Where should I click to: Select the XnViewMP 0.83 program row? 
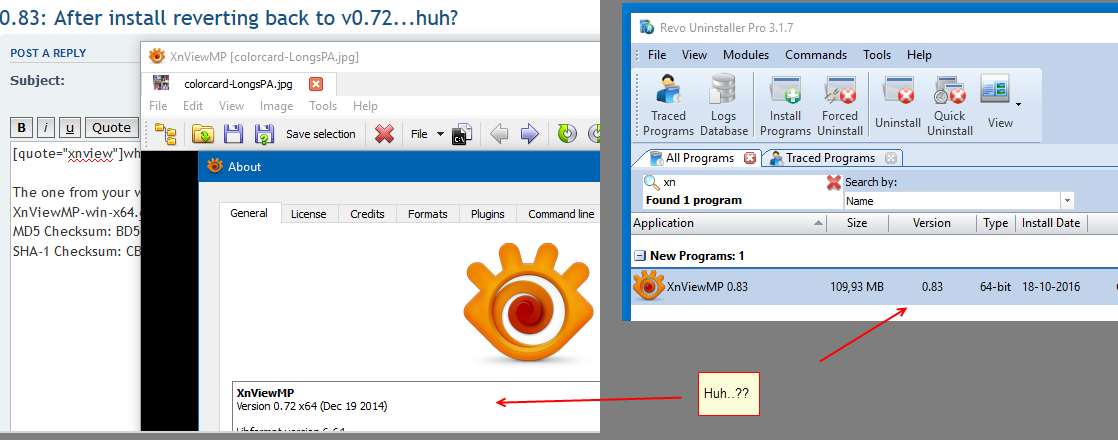pyautogui.click(x=874, y=287)
